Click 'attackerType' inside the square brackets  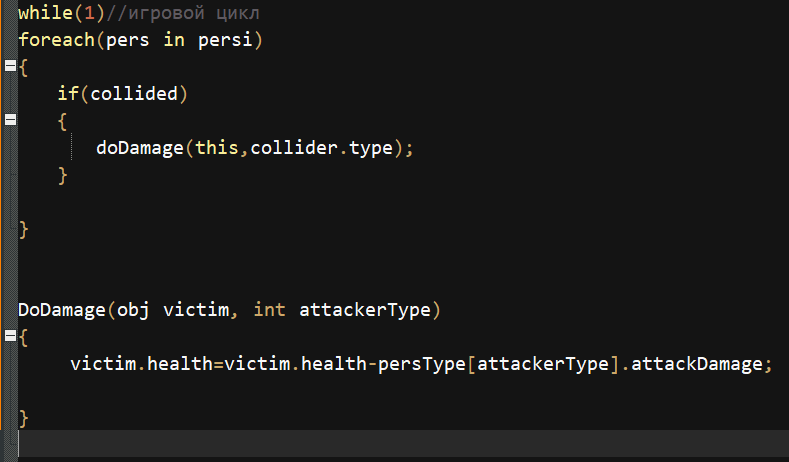click(x=541, y=364)
